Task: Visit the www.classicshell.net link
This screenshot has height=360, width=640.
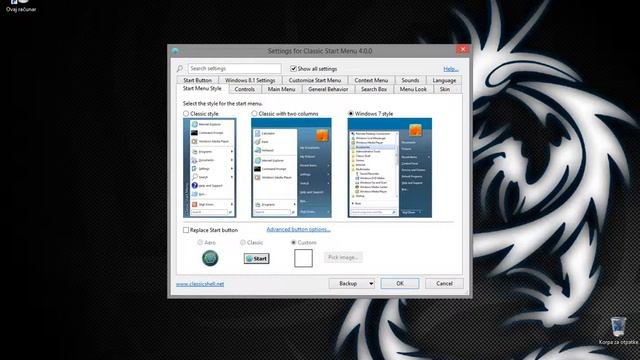Action: [200, 284]
